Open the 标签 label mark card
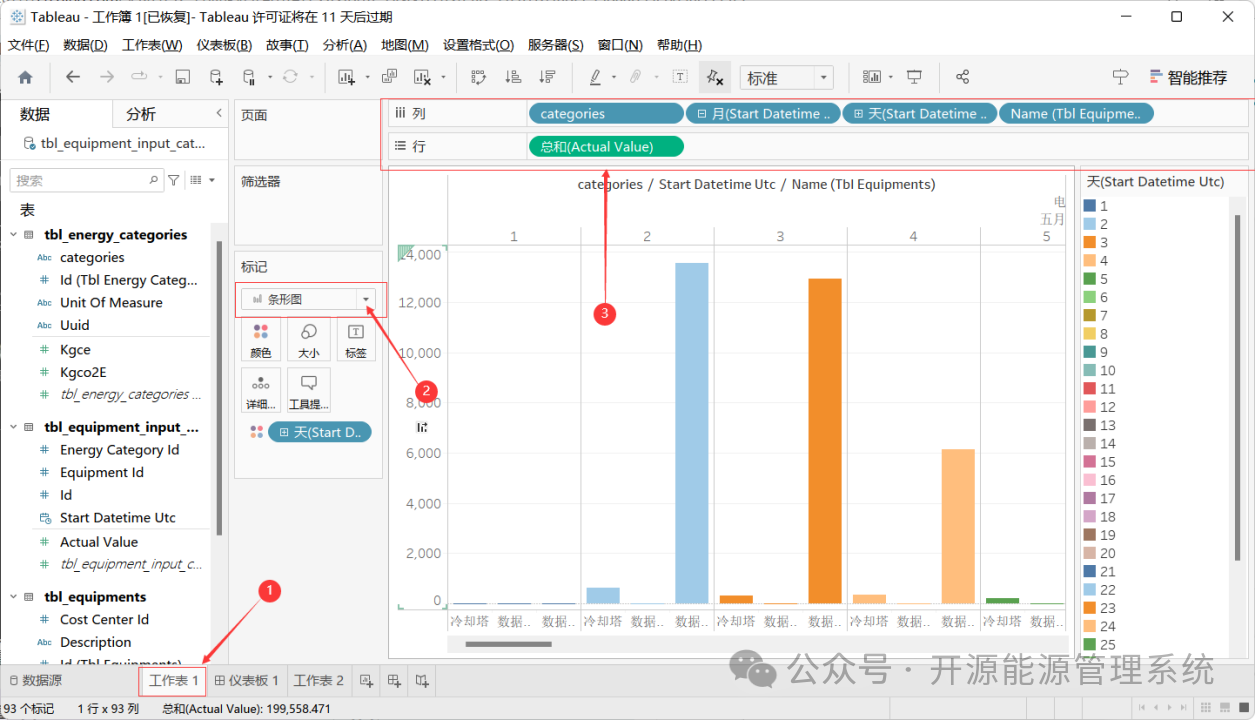Screen dimensions: 1255x720 [x=355, y=340]
